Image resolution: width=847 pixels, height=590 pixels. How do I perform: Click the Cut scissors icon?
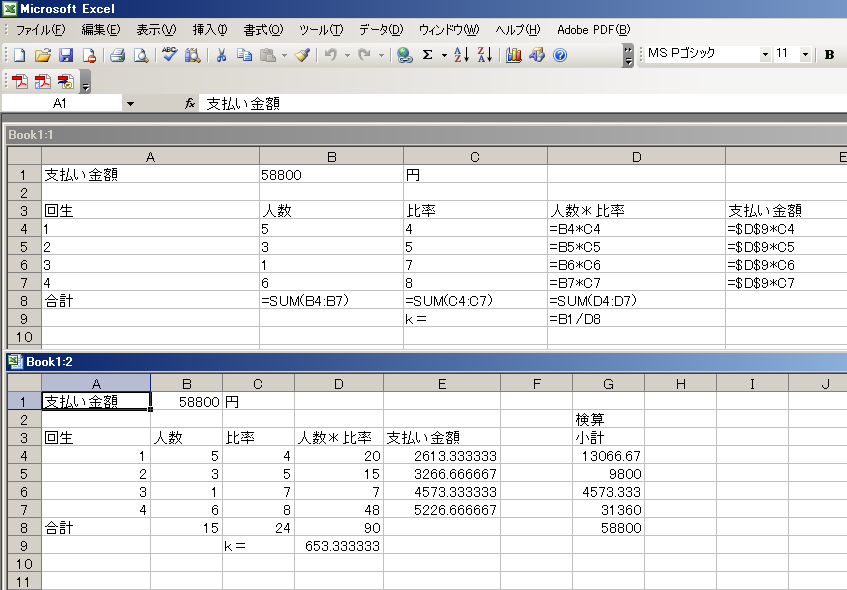pos(222,55)
